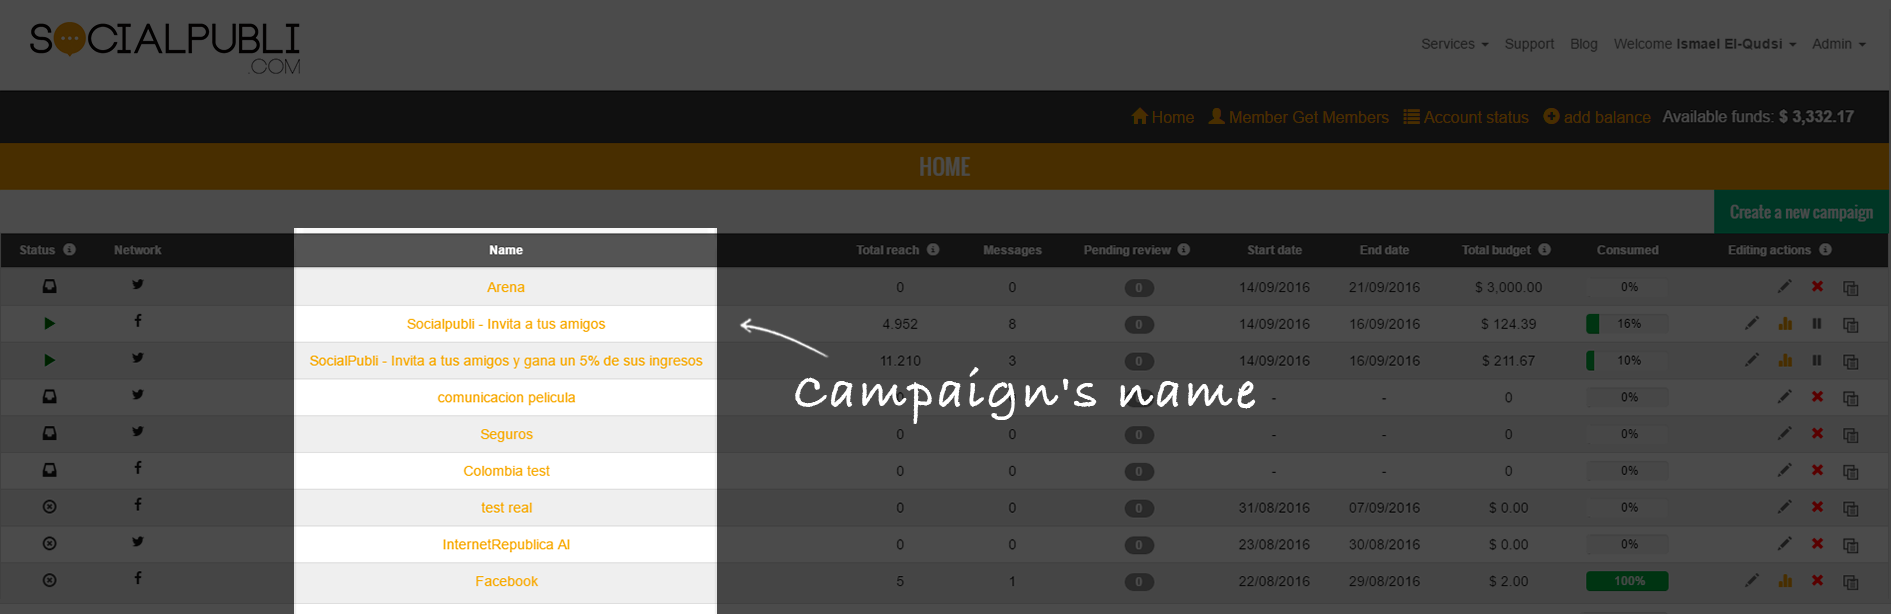The image size is (1891, 614).
Task: Delete the 'Colombia test' campaign
Action: click(1817, 470)
